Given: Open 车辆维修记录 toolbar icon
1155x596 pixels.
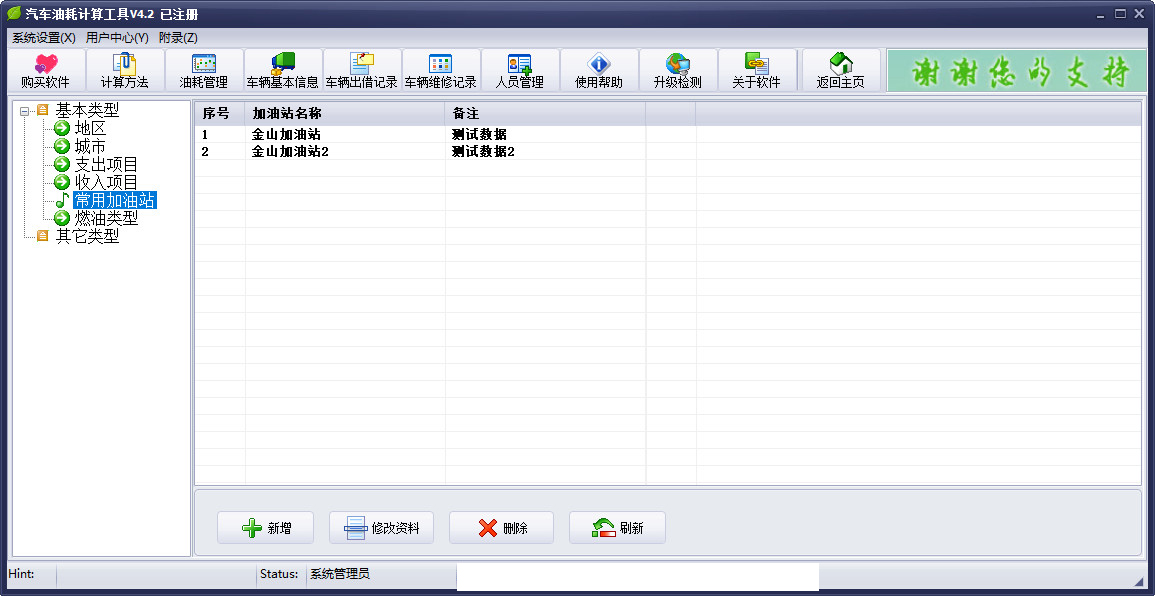Looking at the screenshot, I should (440, 64).
